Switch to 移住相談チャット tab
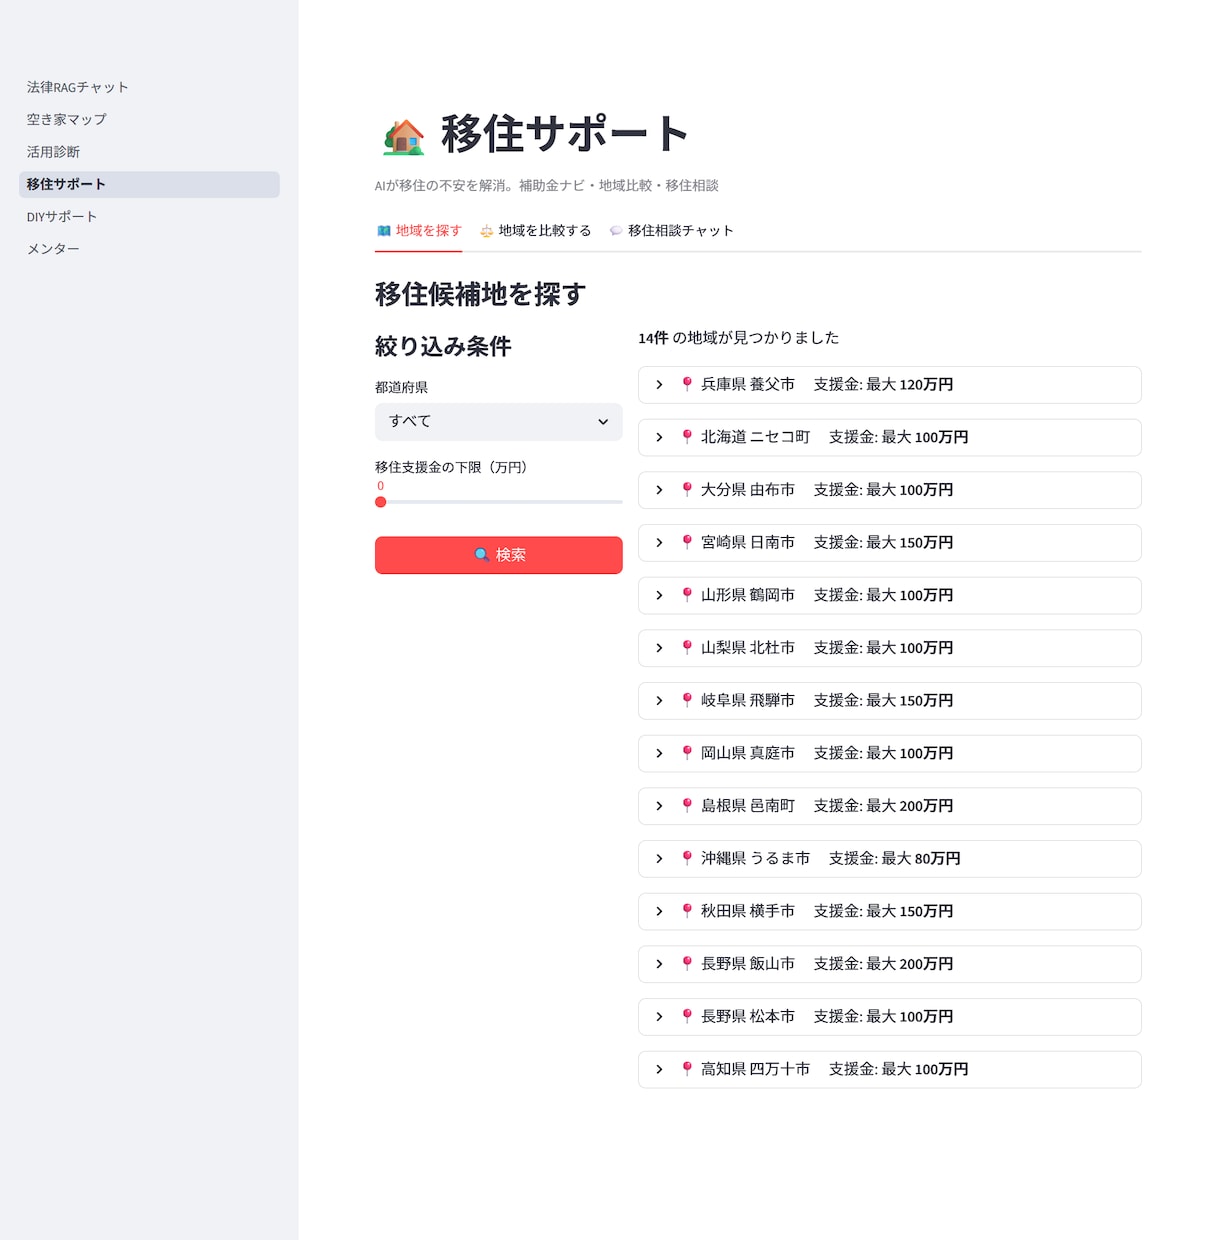This screenshot has height=1240, width=1218. tap(671, 231)
